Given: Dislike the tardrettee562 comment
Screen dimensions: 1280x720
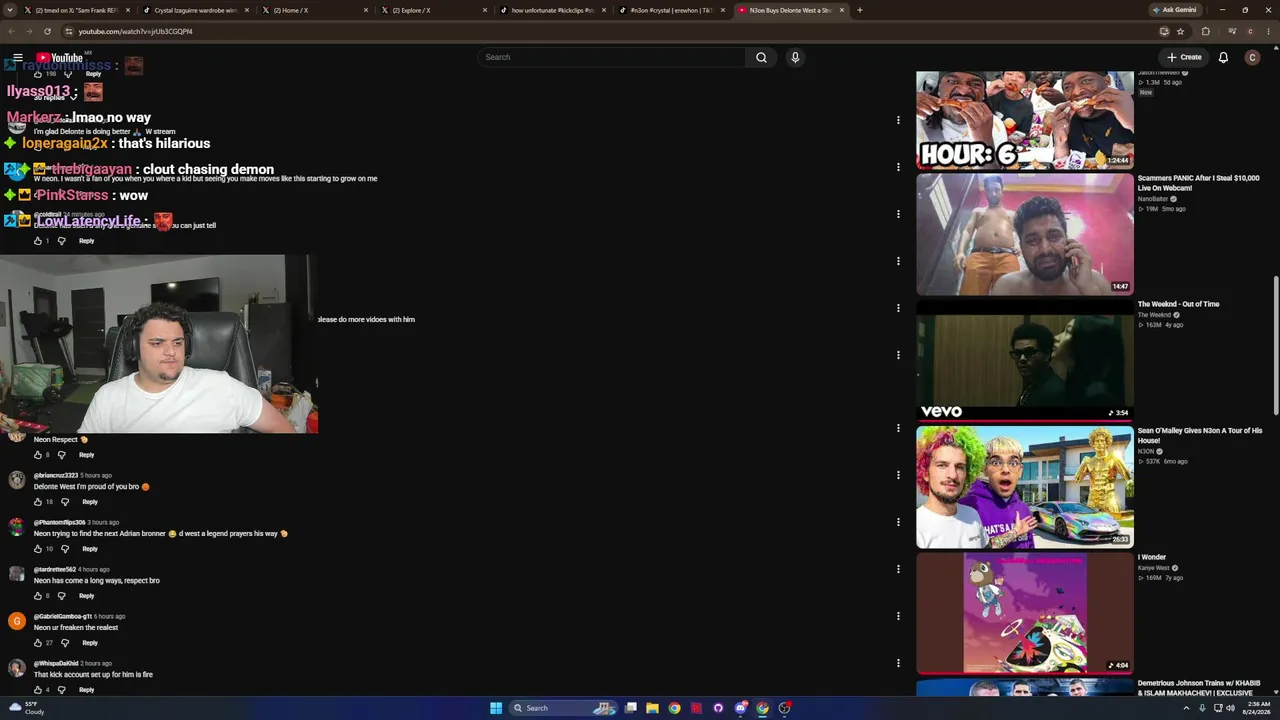Looking at the screenshot, I should pyautogui.click(x=61, y=596).
